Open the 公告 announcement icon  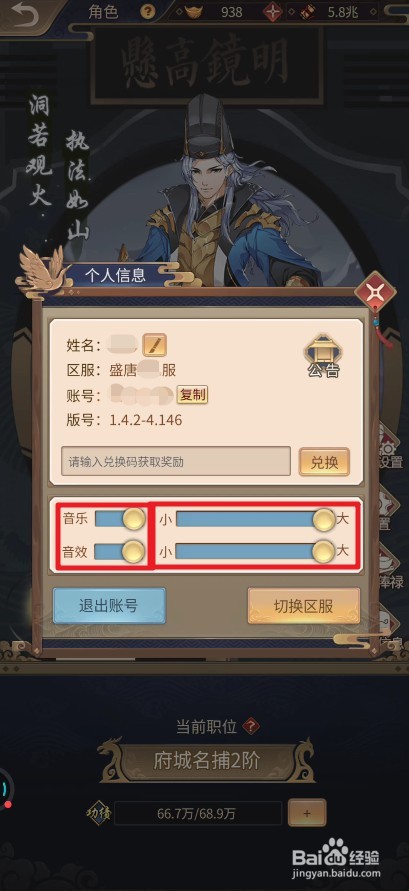[323, 356]
